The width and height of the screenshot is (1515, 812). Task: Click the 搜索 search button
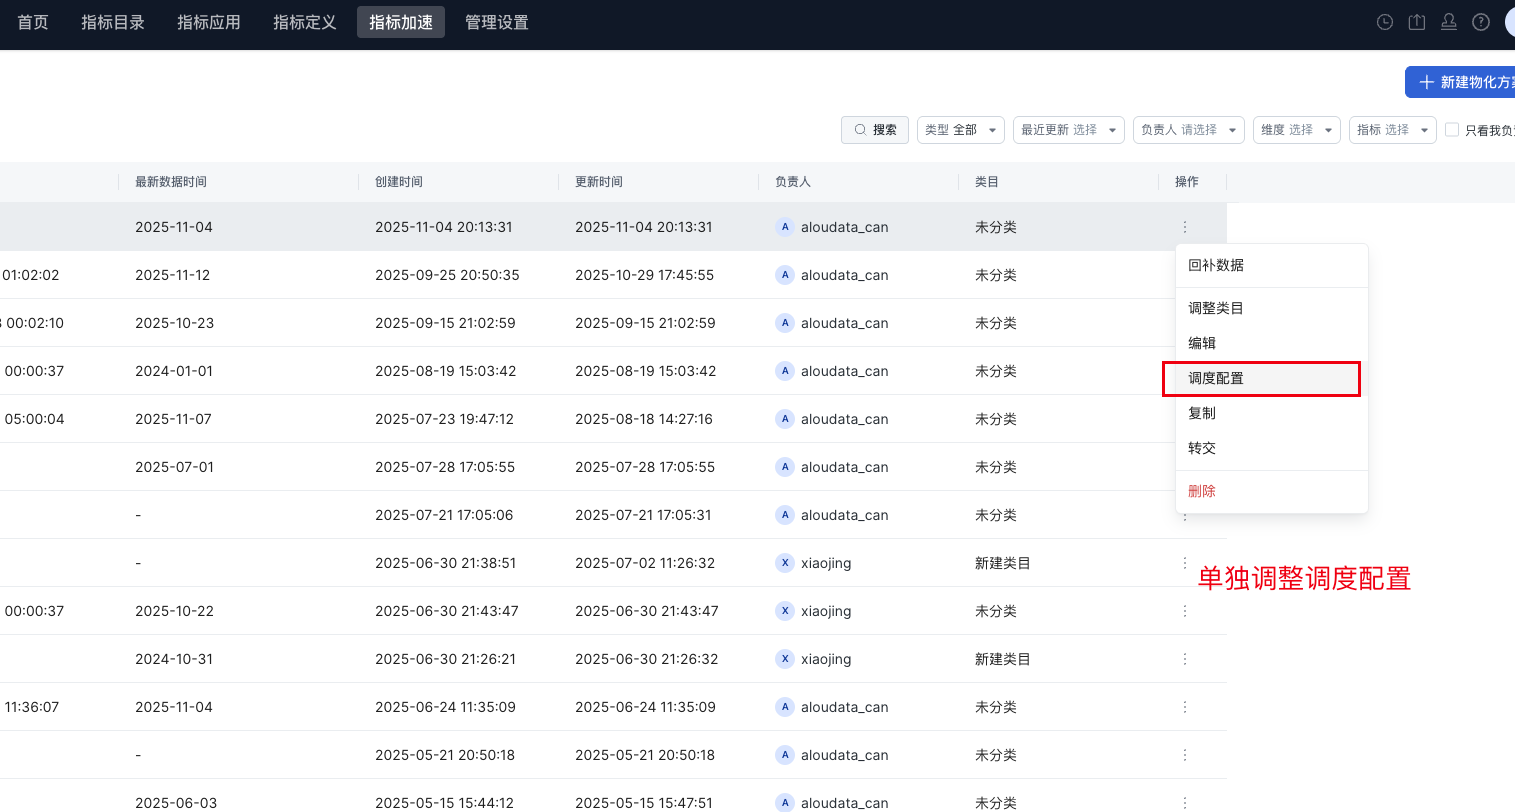(x=875, y=130)
